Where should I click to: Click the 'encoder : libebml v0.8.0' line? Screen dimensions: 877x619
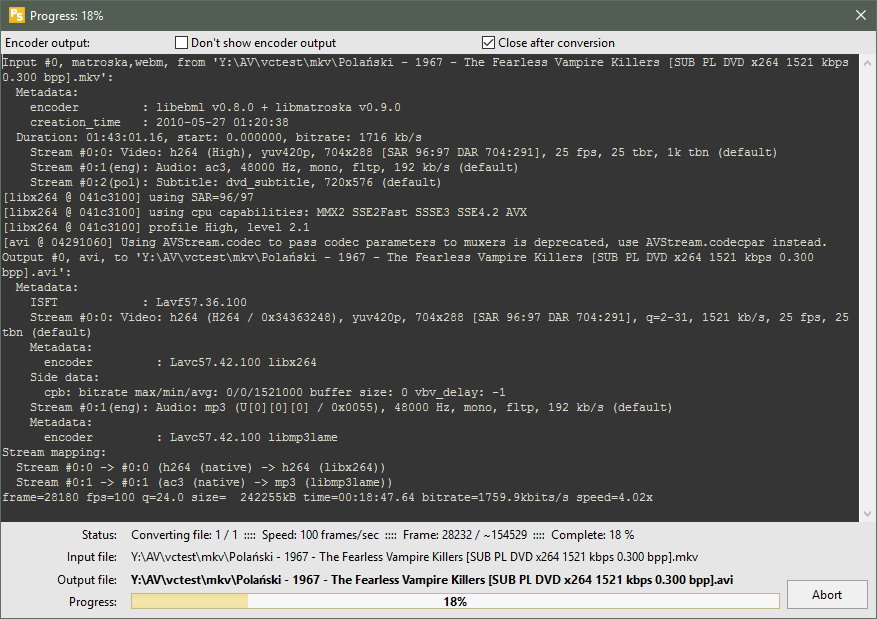pyautogui.click(x=215, y=107)
